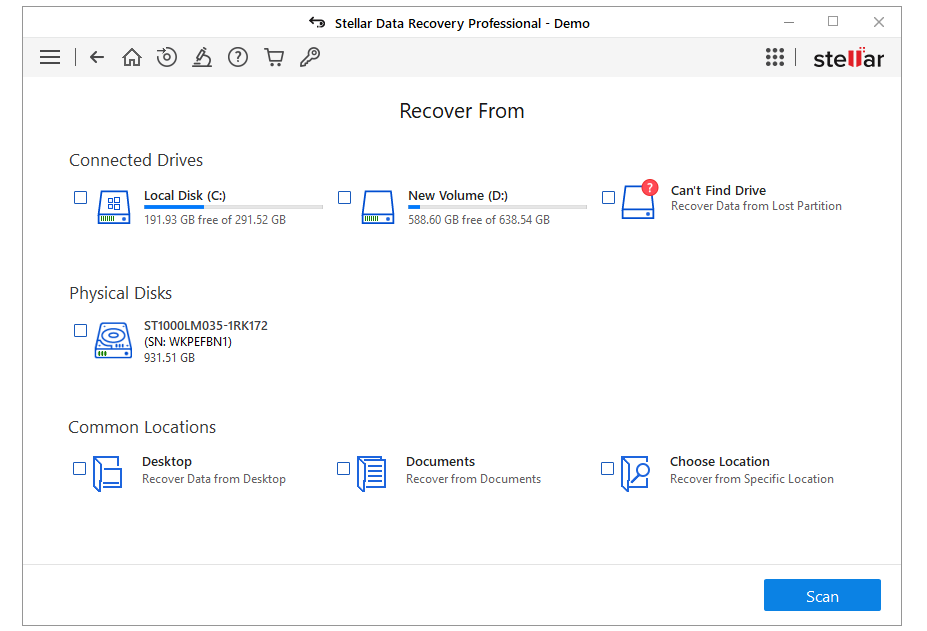
Task: Check the New Volume (D:) checkbox
Action: click(344, 198)
